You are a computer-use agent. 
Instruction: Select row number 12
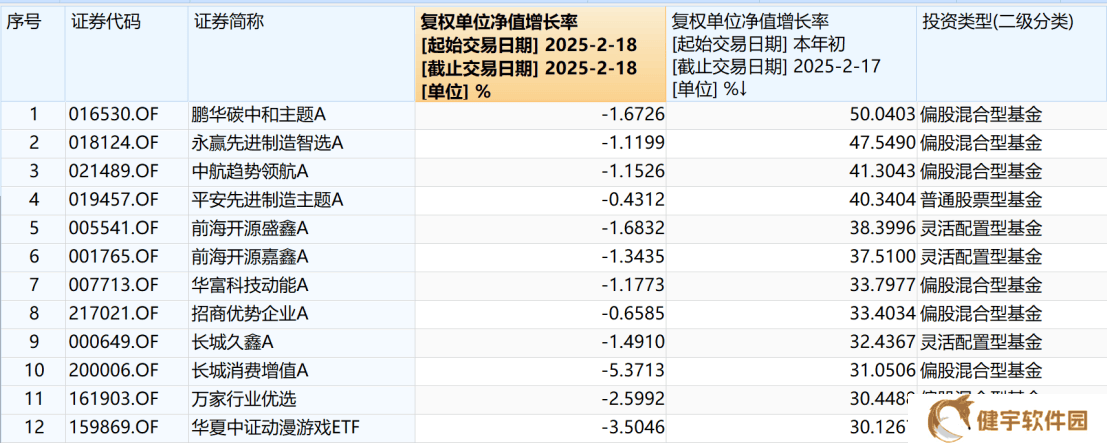pos(35,427)
